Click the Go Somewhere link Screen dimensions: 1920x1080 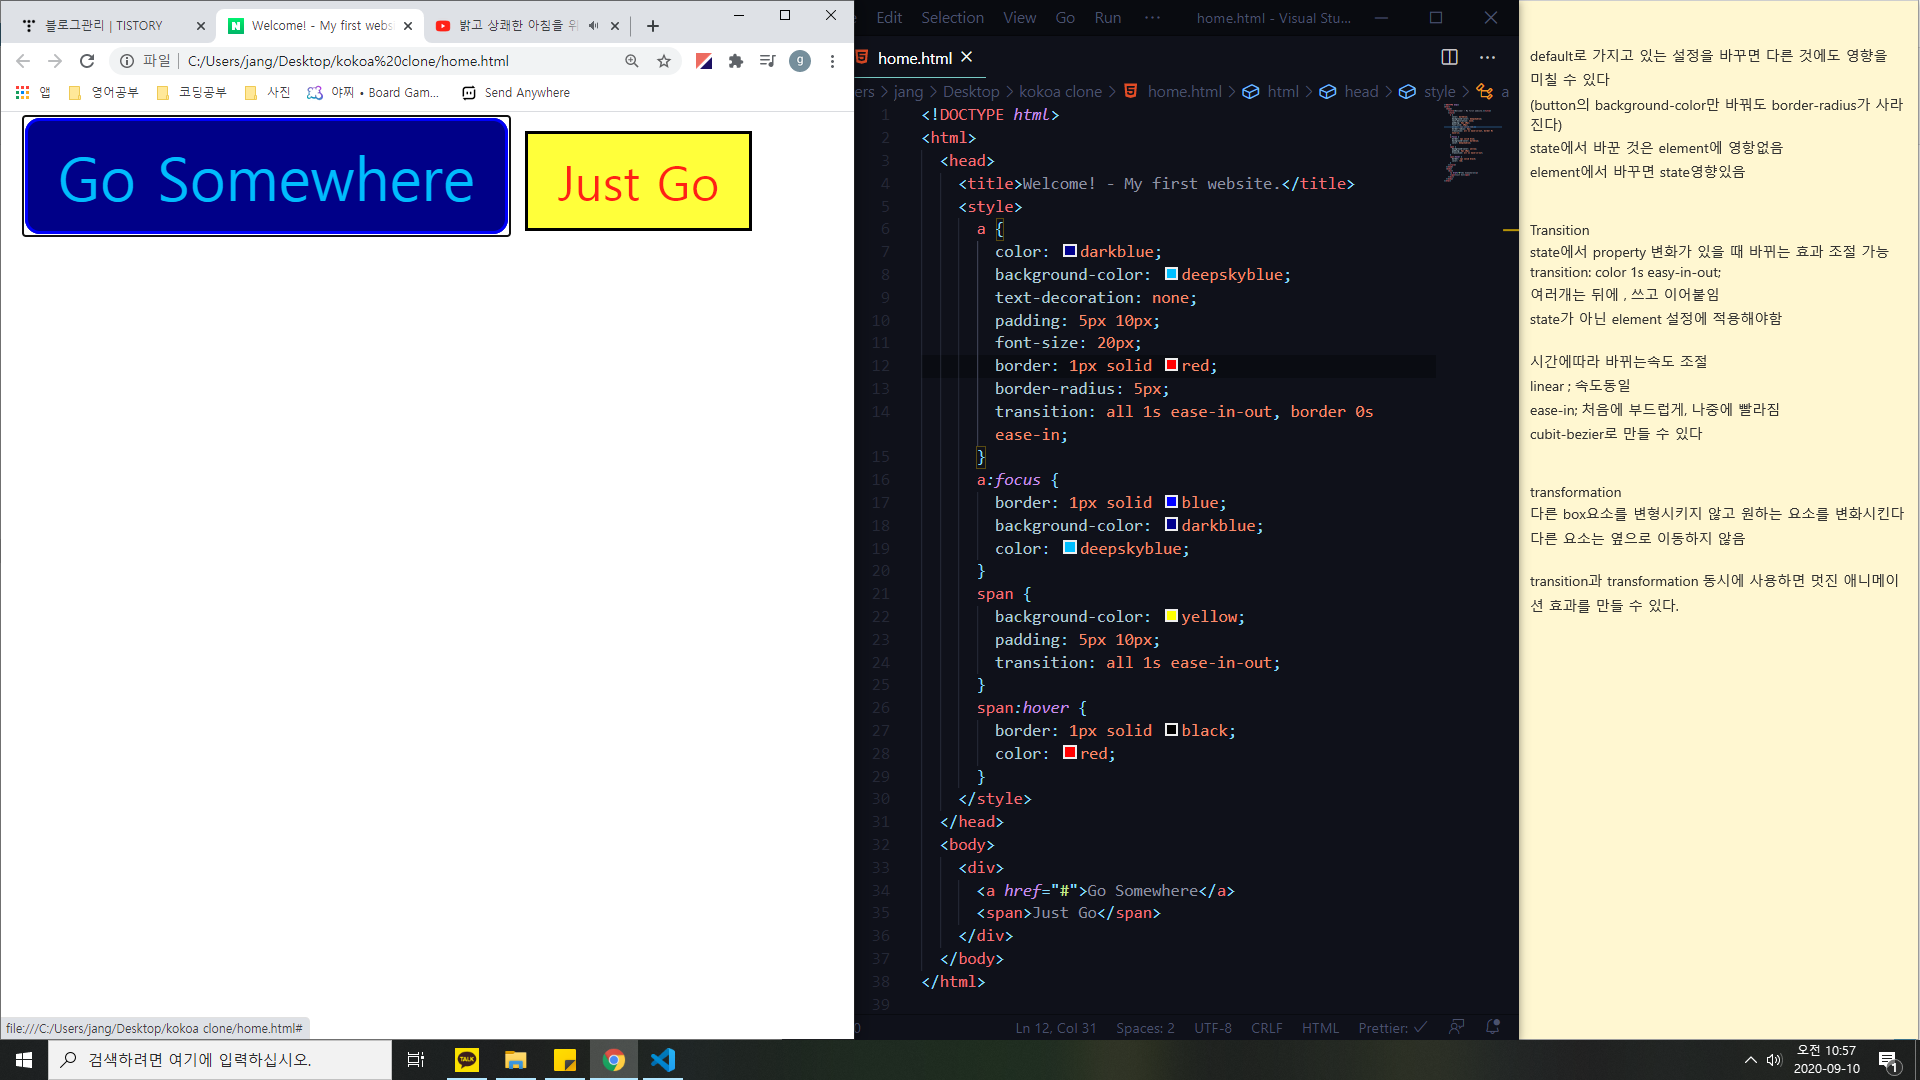coord(266,177)
